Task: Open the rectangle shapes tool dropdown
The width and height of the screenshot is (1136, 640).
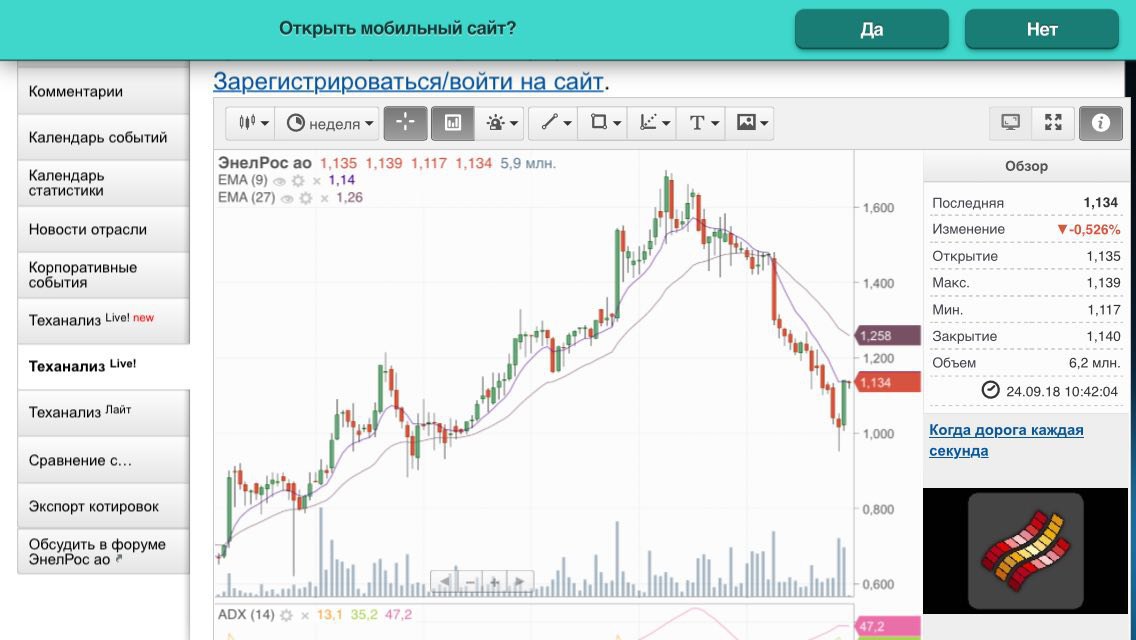Action: pyautogui.click(x=604, y=123)
